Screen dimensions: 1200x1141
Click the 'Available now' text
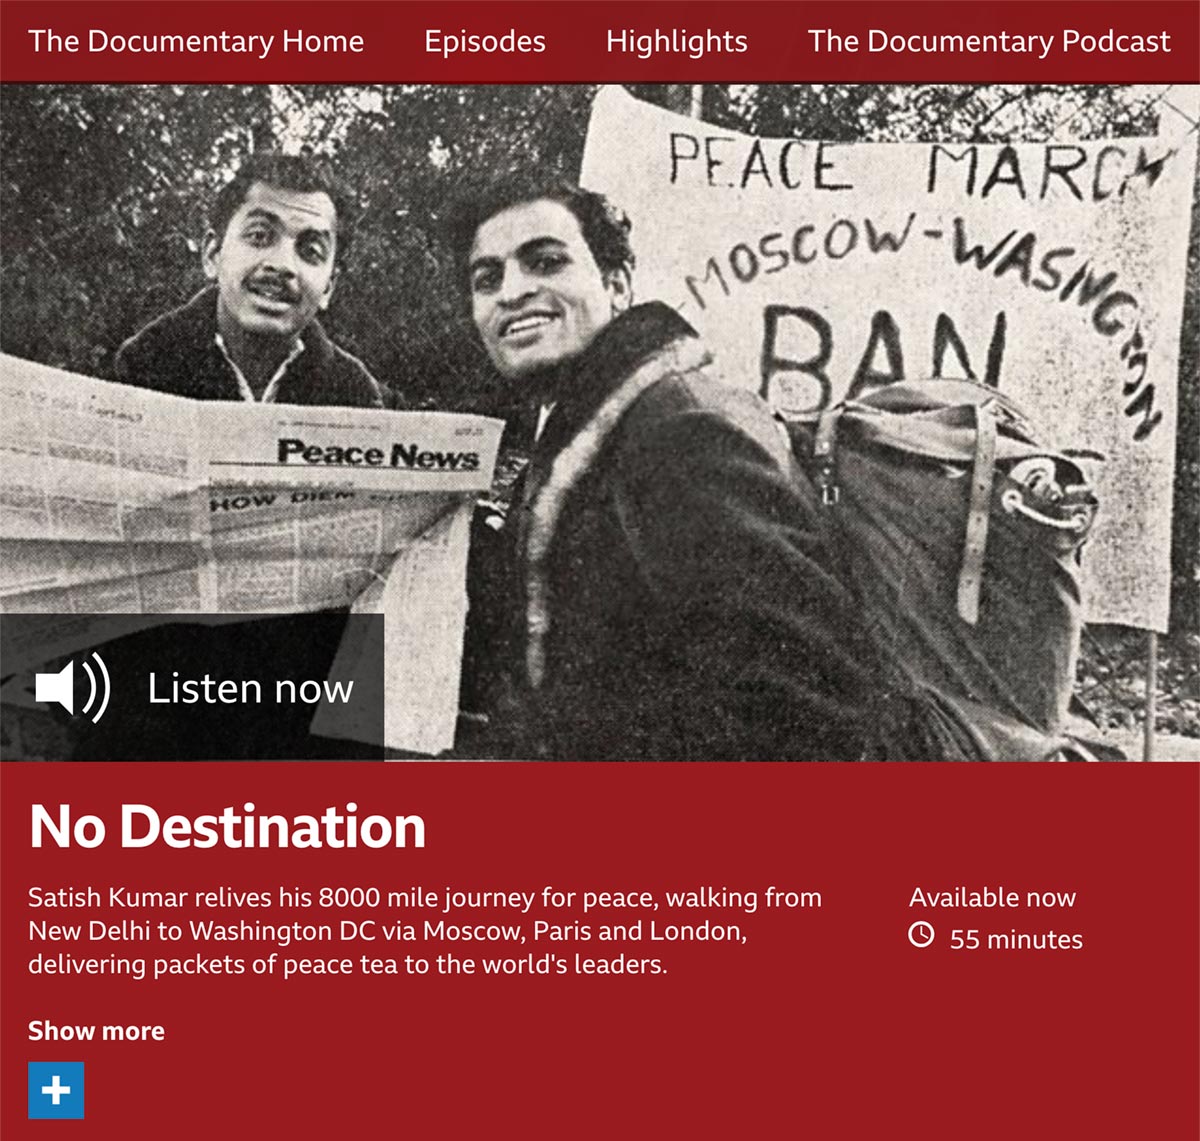pos(992,897)
